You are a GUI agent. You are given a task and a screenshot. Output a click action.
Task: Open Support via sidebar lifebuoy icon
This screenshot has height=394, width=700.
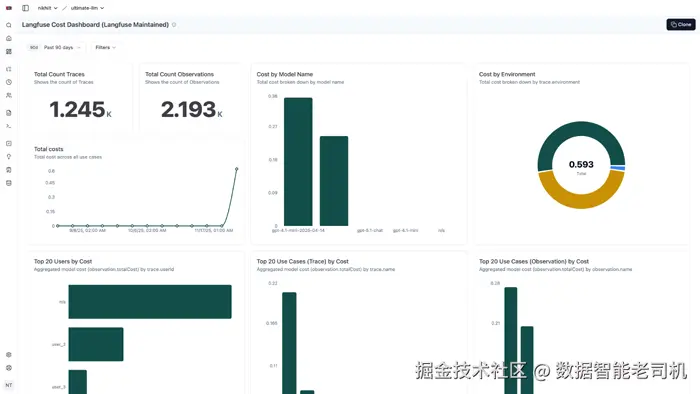click(8, 368)
